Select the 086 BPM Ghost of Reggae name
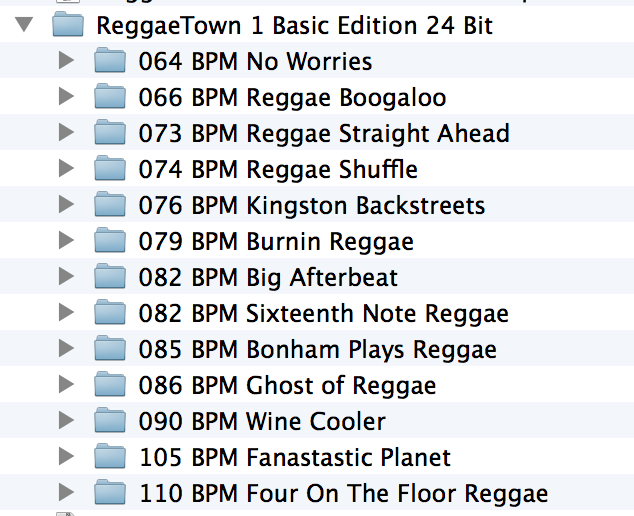 [287, 386]
